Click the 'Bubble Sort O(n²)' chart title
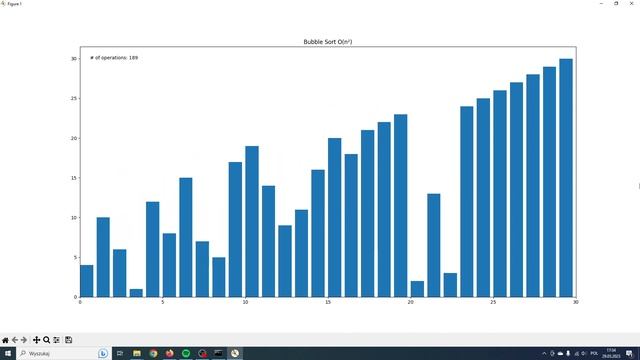This screenshot has height=360, width=640. [328, 42]
